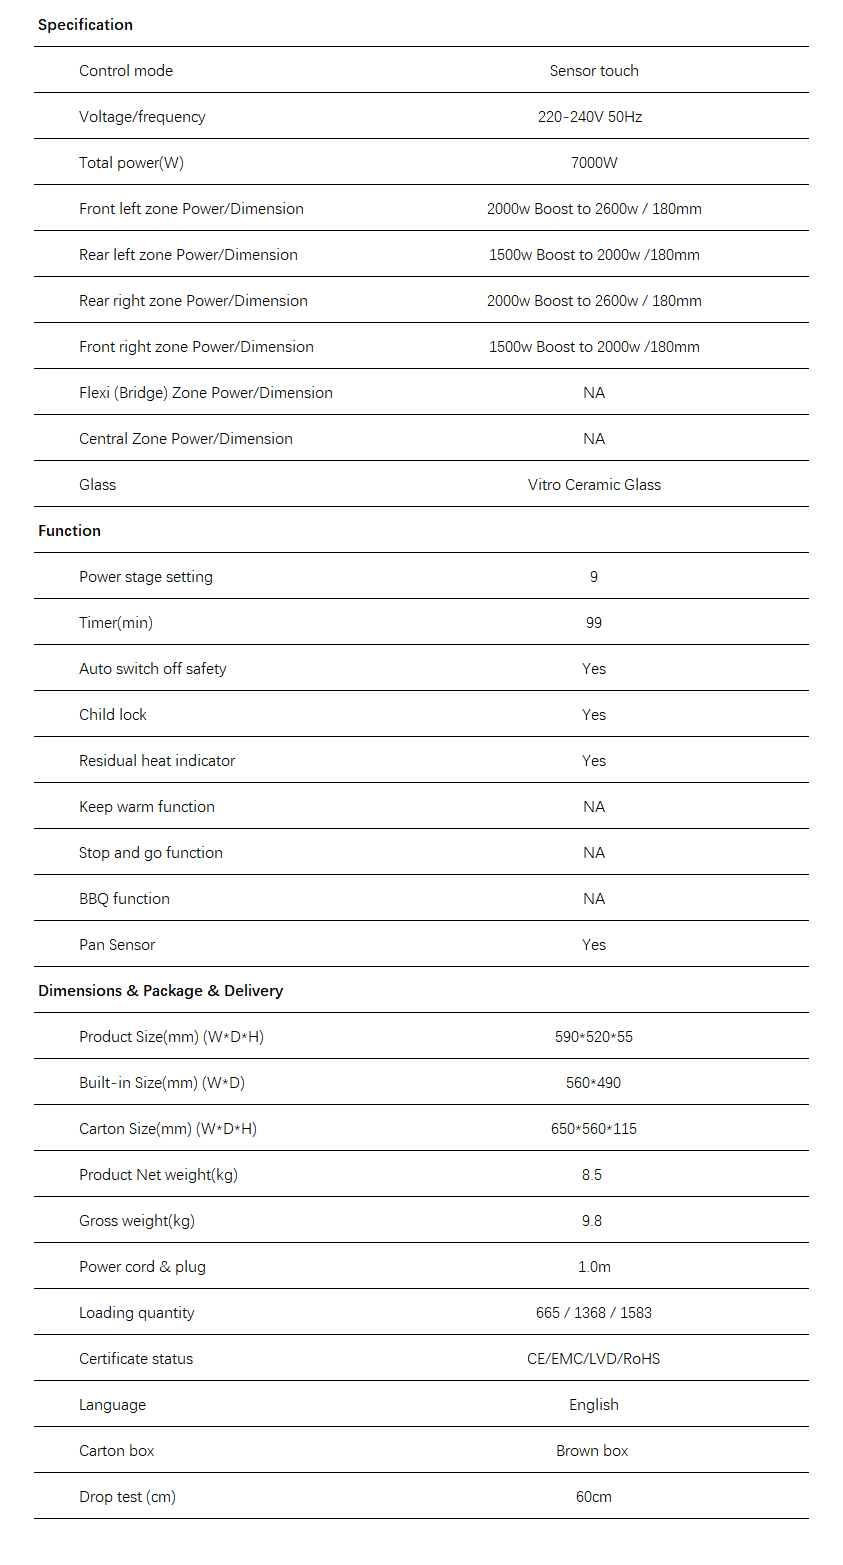The image size is (843, 1565).
Task: Click the Sensor touch value
Action: (x=594, y=71)
